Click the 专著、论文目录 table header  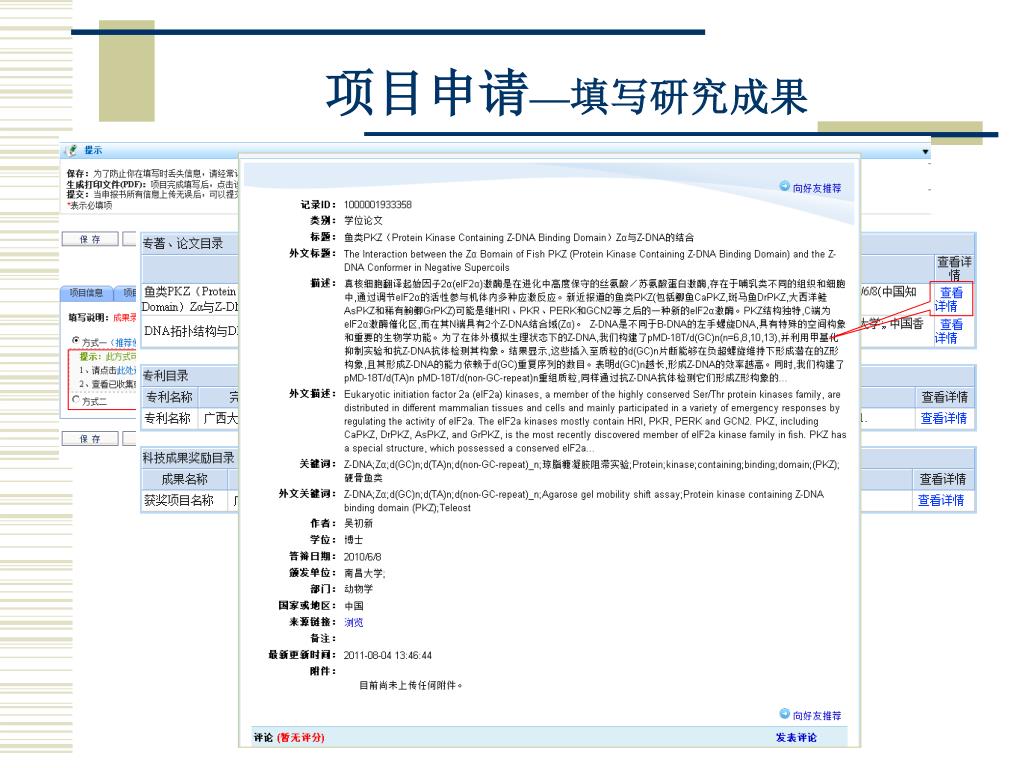(183, 244)
